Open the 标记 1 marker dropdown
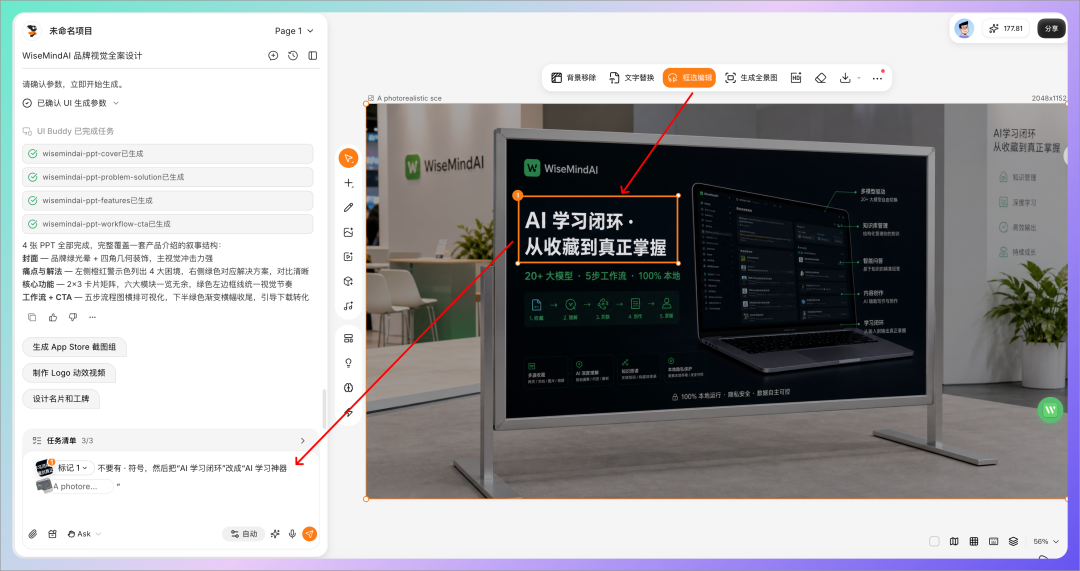 click(75, 468)
